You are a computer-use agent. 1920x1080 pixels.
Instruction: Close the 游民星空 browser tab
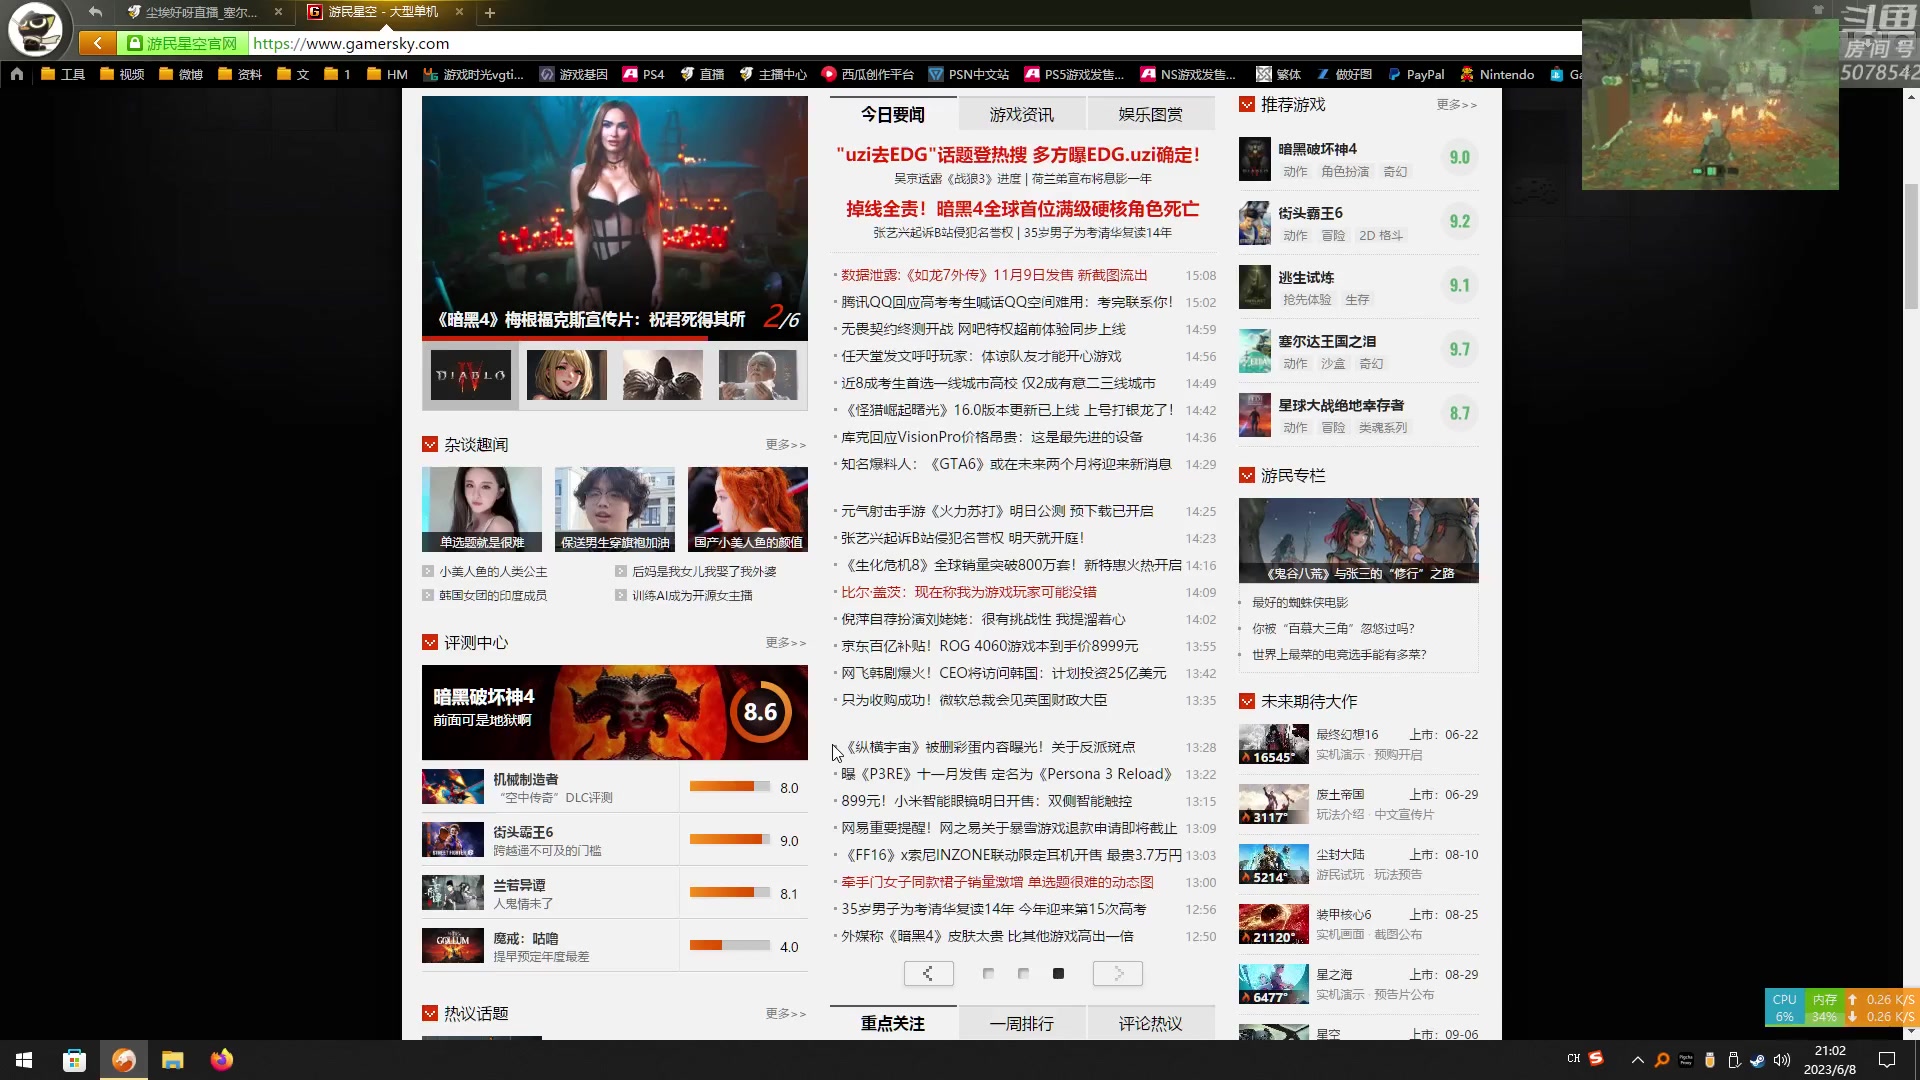[459, 12]
